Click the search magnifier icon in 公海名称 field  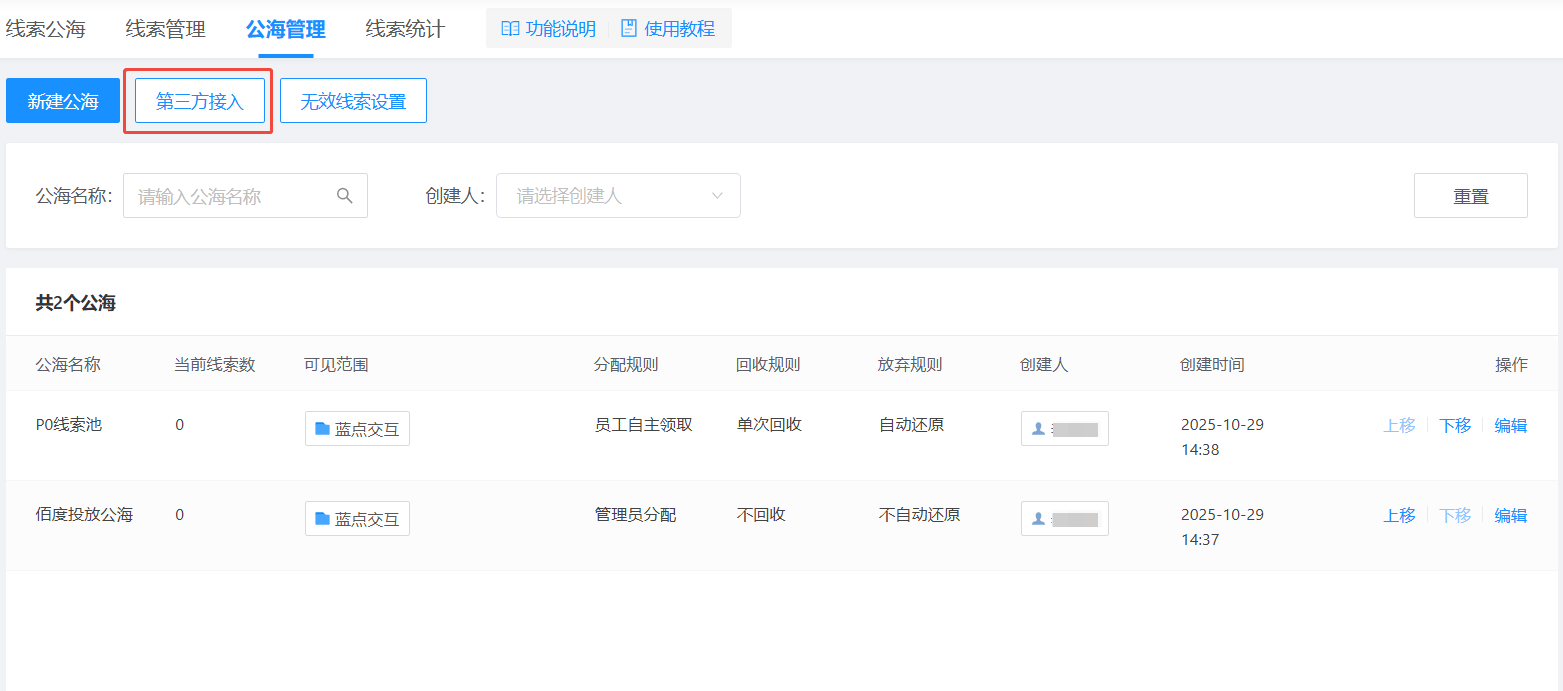point(345,196)
